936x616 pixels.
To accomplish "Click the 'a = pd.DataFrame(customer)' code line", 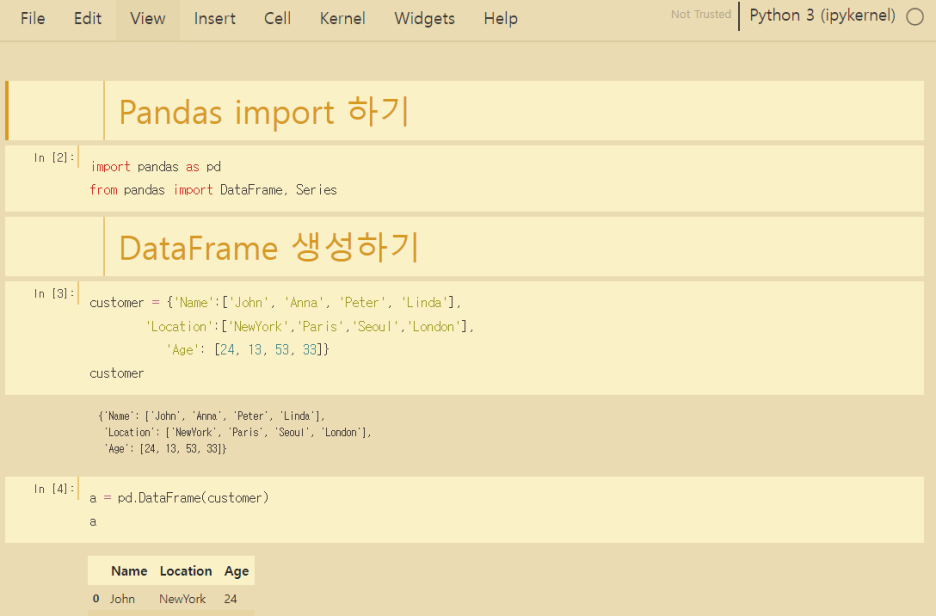I will pyautogui.click(x=179, y=498).
